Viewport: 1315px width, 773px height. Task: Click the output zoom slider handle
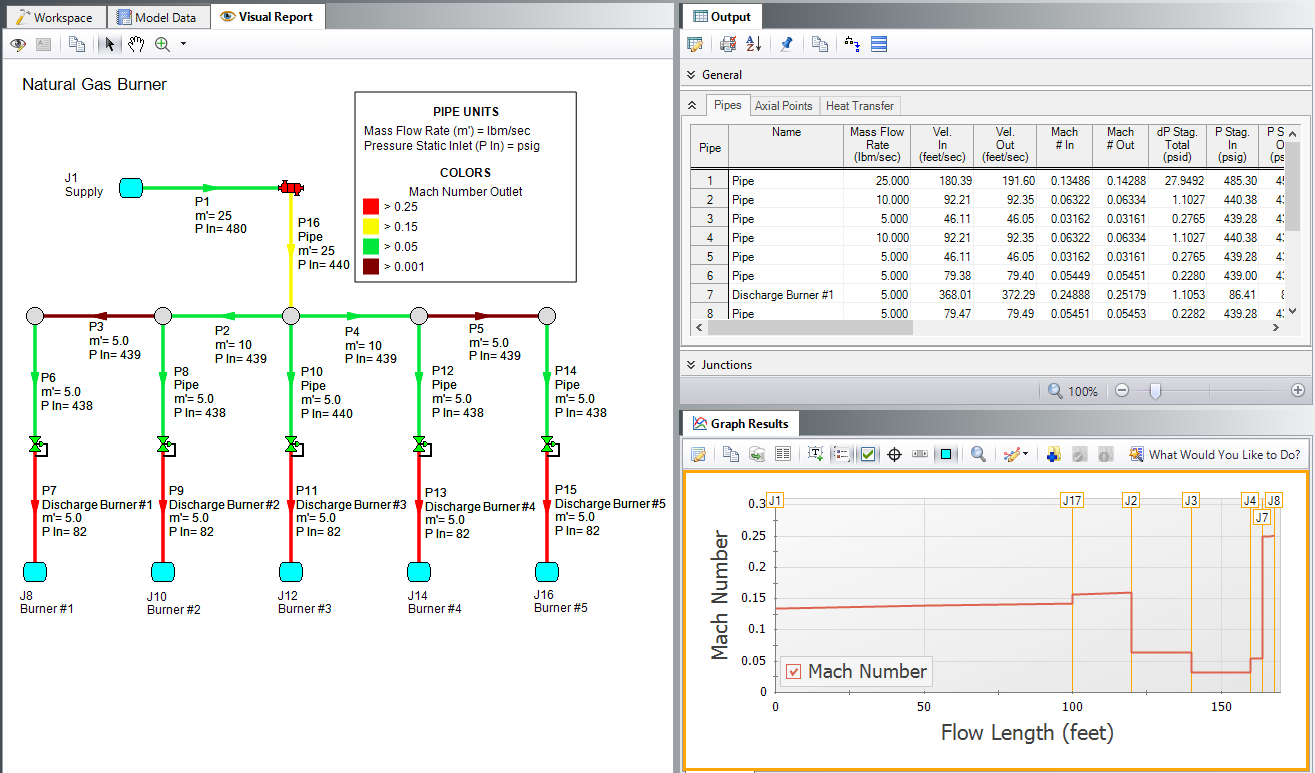[x=1154, y=391]
